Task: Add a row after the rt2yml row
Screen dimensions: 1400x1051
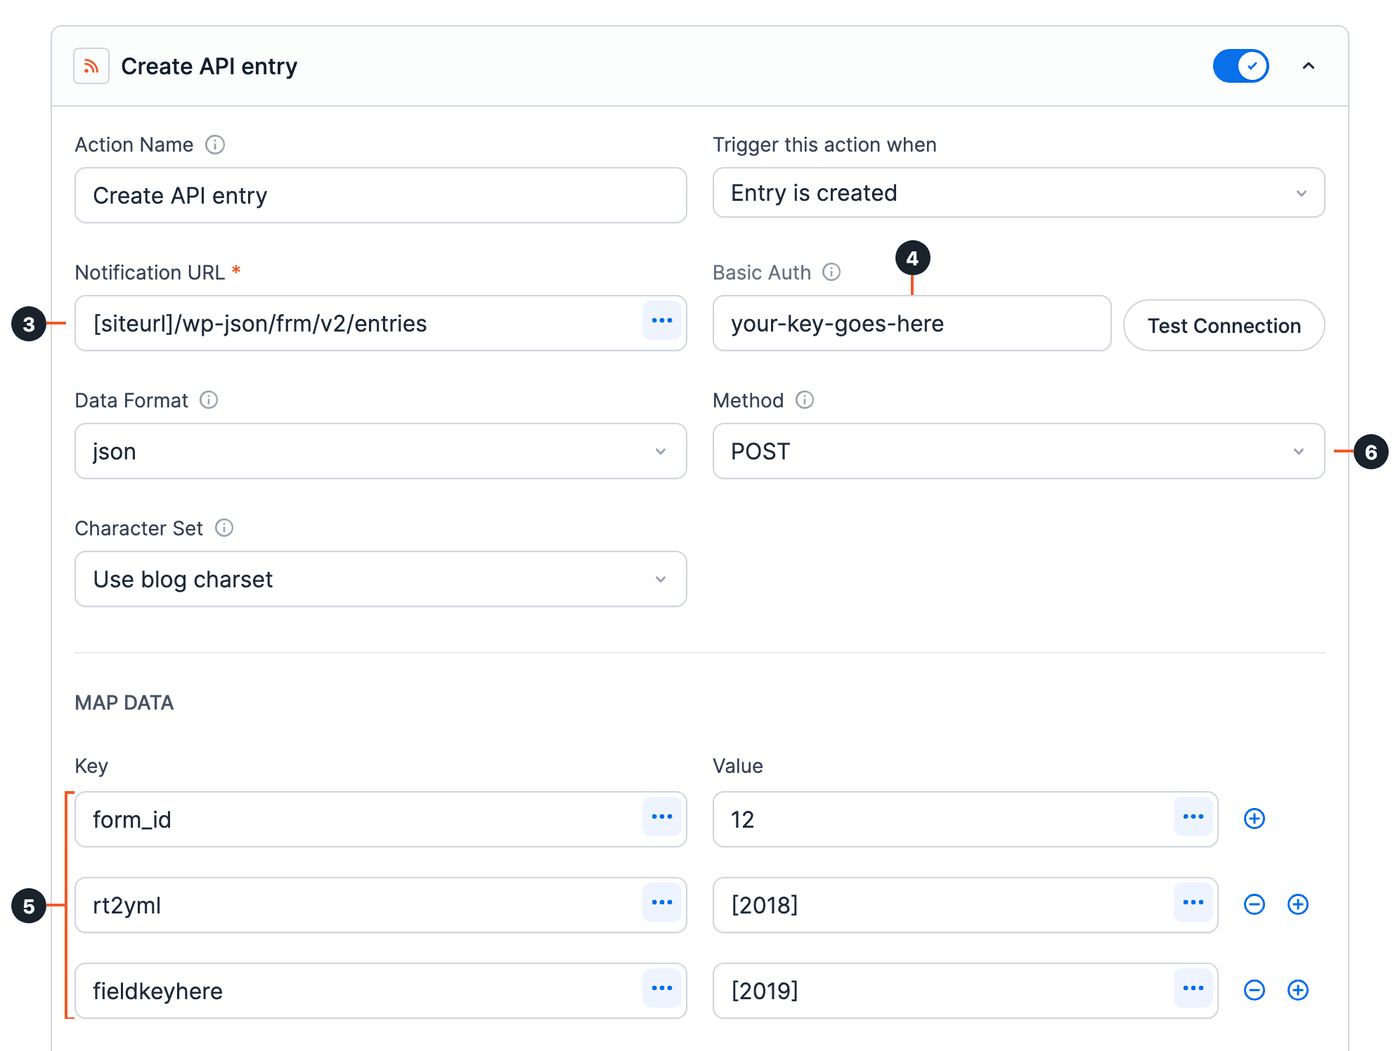Action: point(1298,905)
